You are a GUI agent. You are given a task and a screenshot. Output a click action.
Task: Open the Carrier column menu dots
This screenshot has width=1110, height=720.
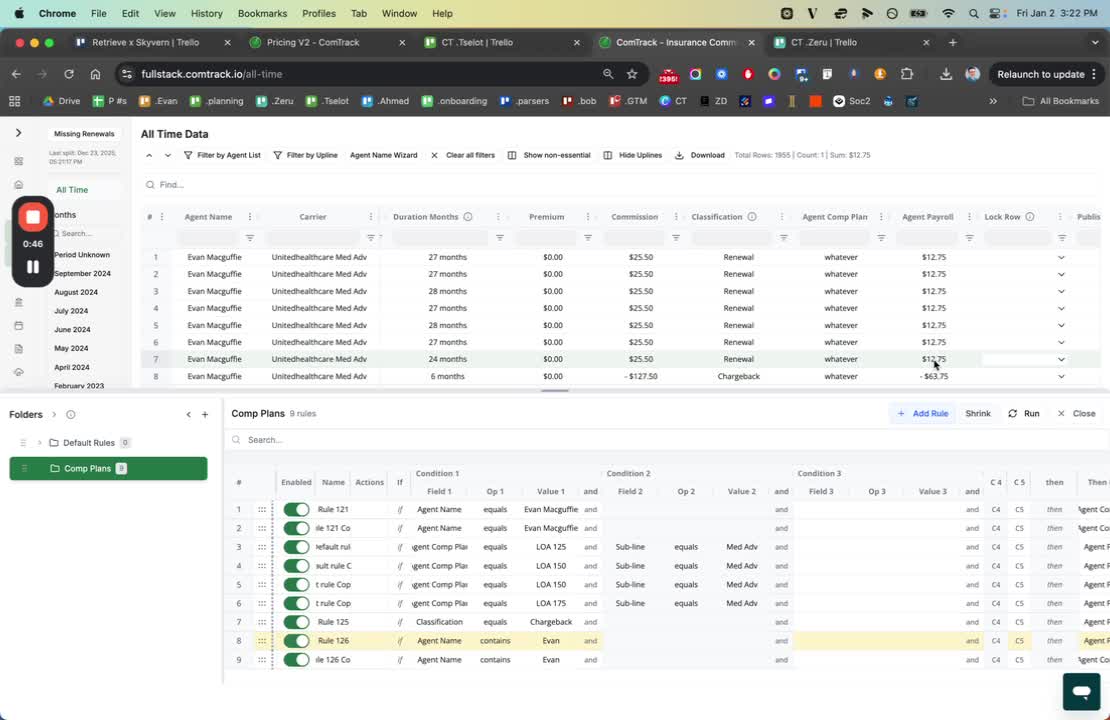(371, 217)
